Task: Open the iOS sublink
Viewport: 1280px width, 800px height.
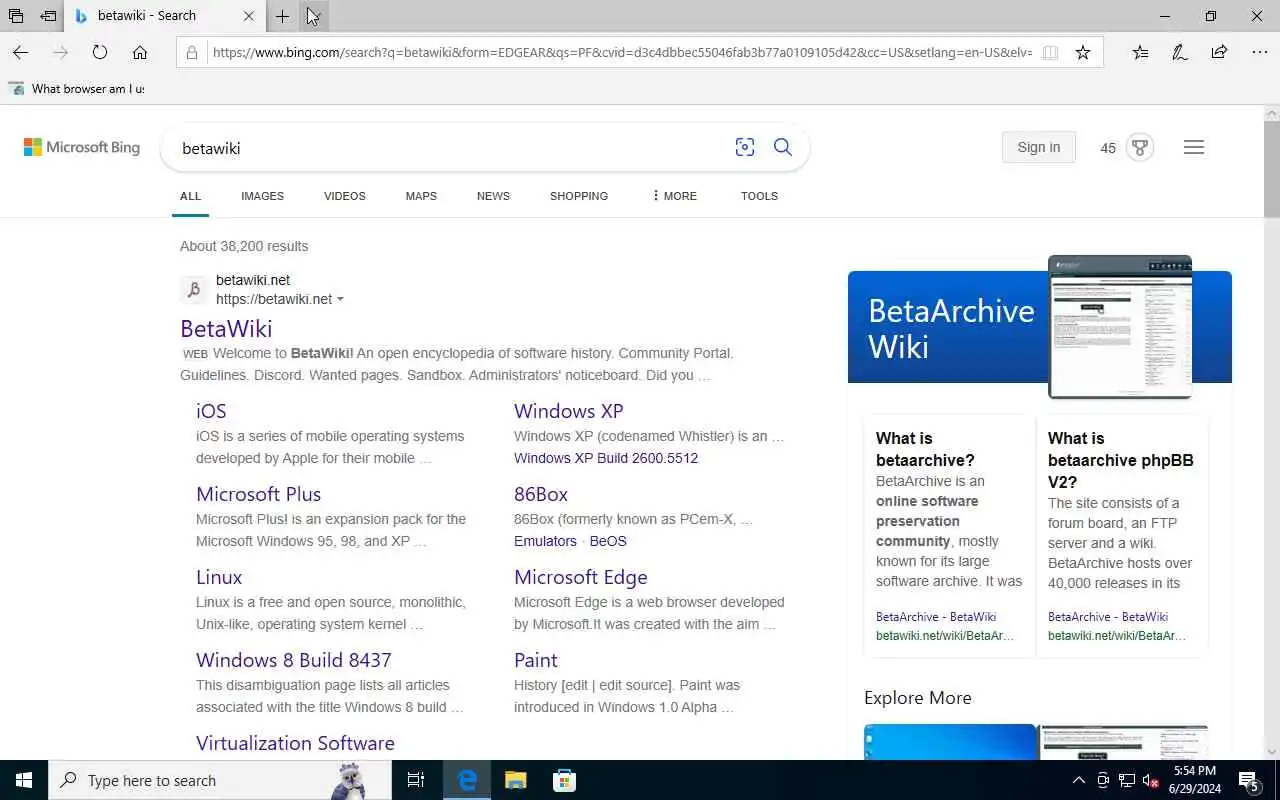Action: pyautogui.click(x=211, y=411)
